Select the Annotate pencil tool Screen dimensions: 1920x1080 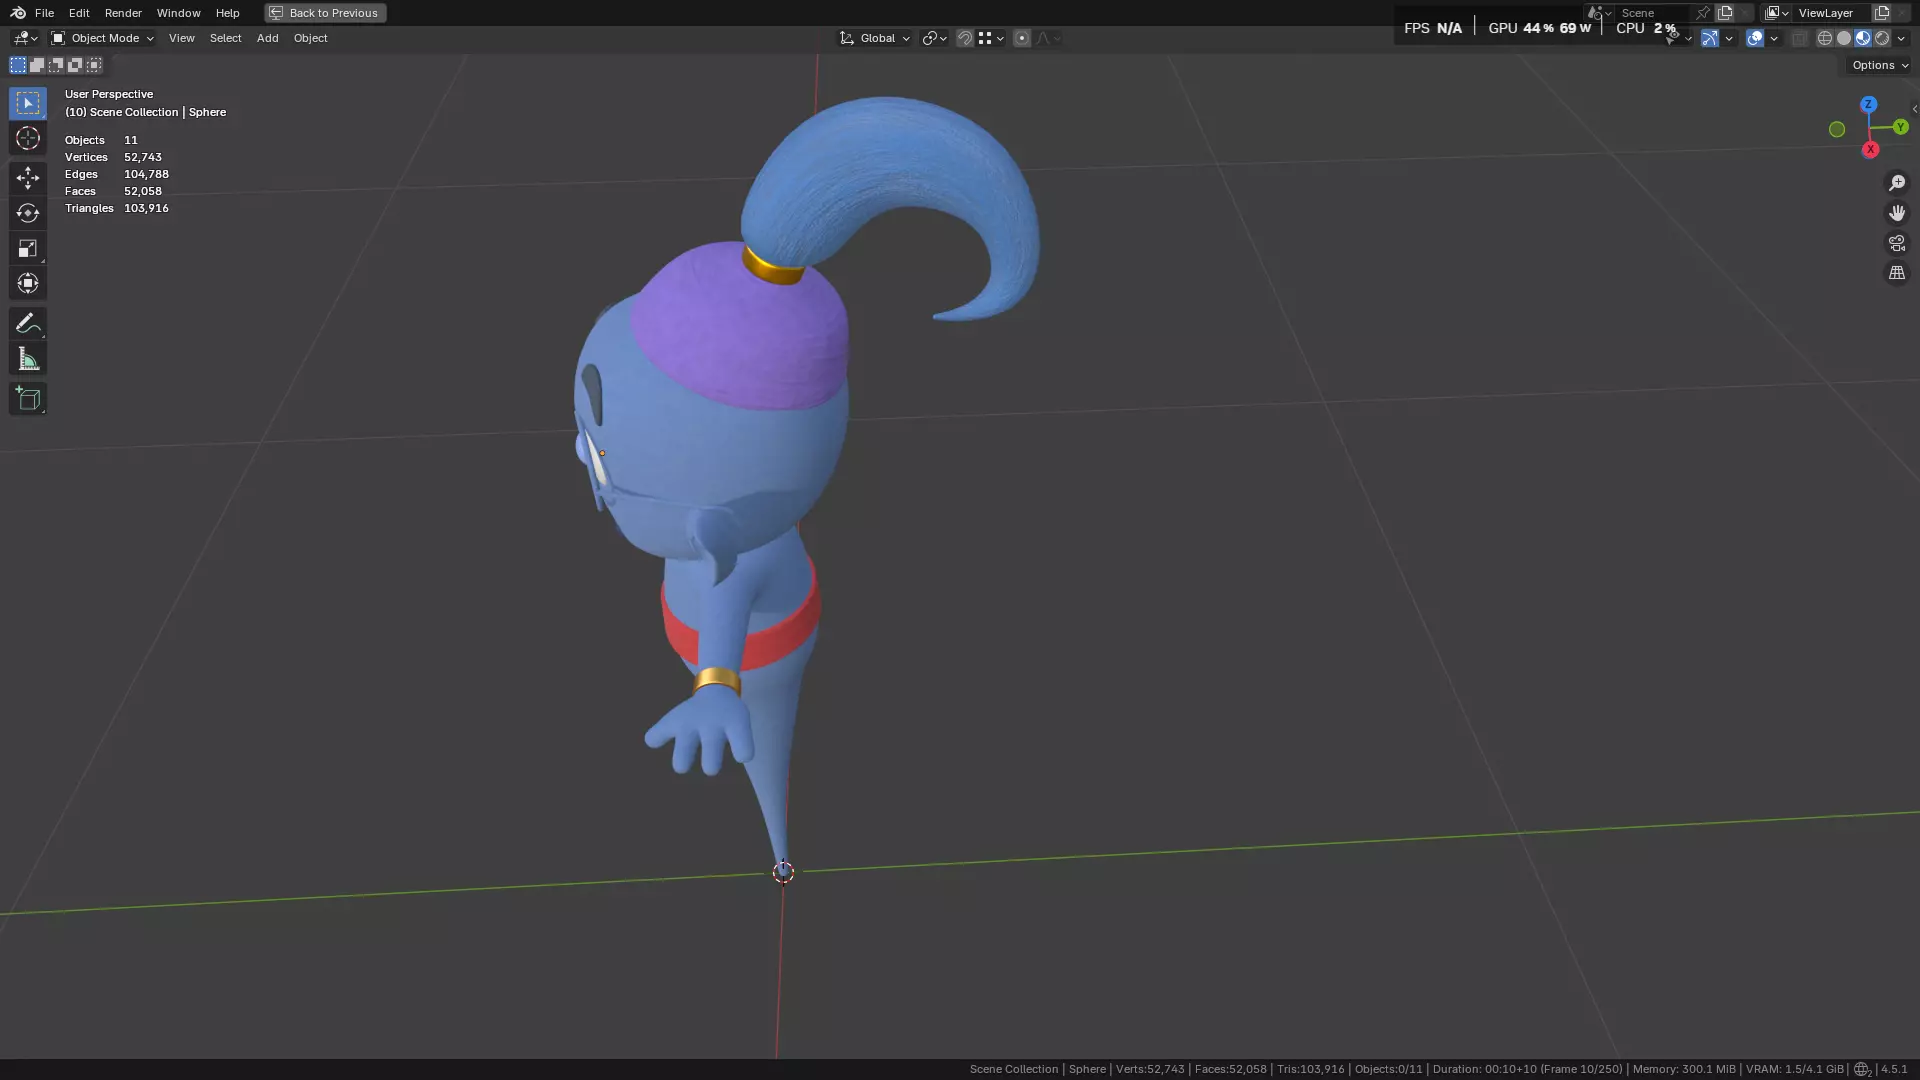(28, 323)
